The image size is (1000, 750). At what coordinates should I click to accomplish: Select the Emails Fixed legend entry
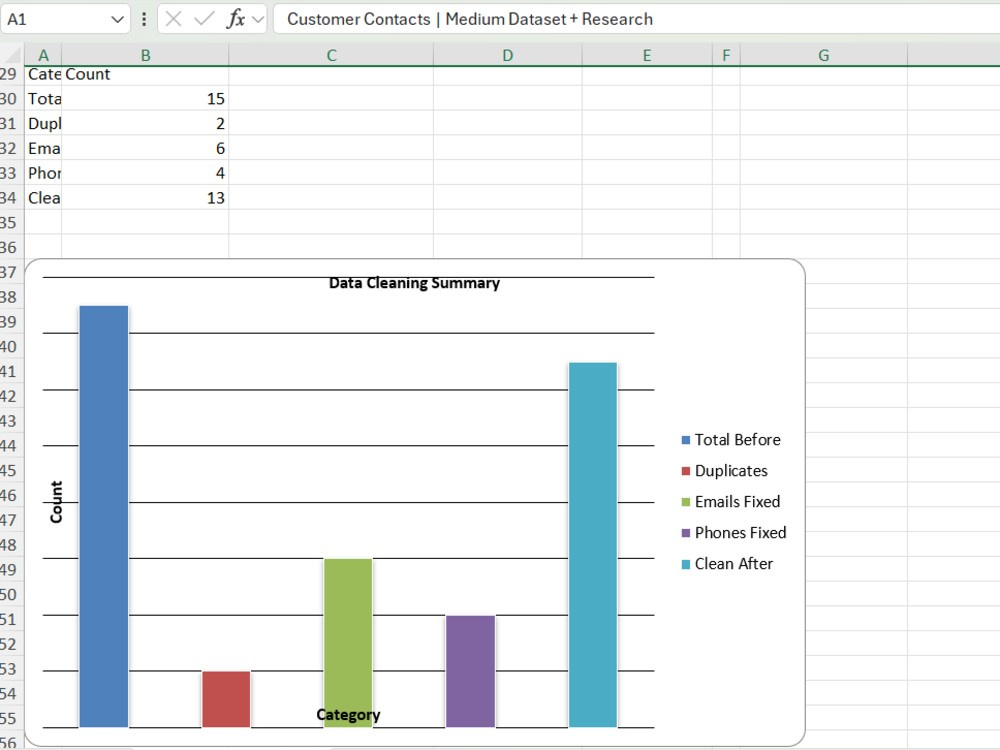(x=731, y=501)
